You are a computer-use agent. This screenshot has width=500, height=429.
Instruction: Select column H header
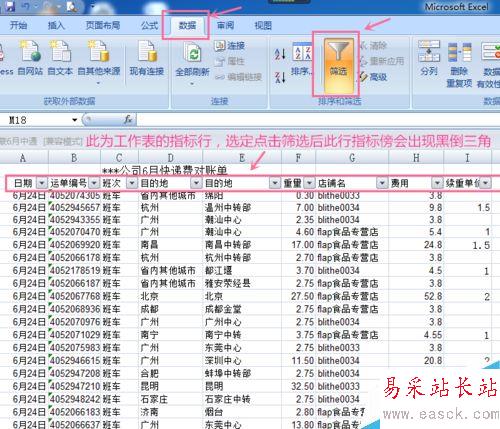(x=416, y=158)
